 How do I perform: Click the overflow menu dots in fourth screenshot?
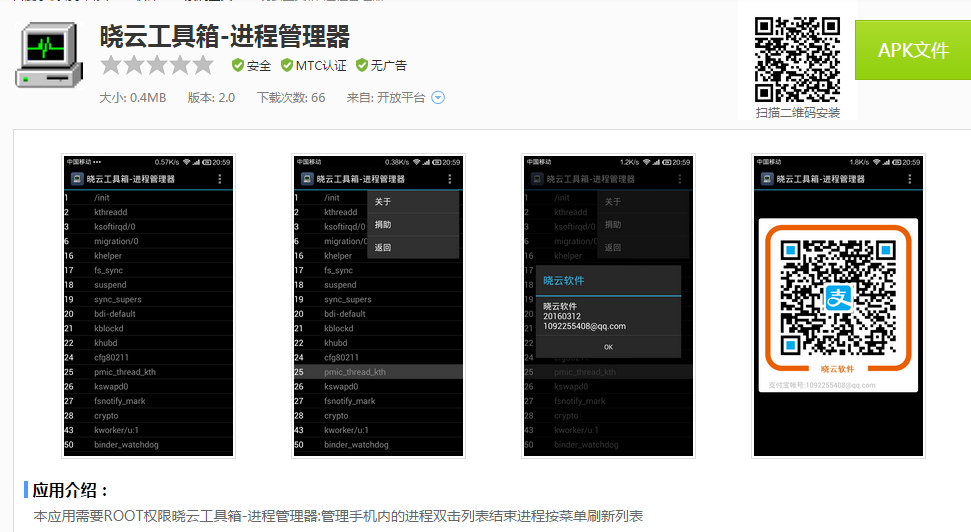pyautogui.click(x=910, y=179)
